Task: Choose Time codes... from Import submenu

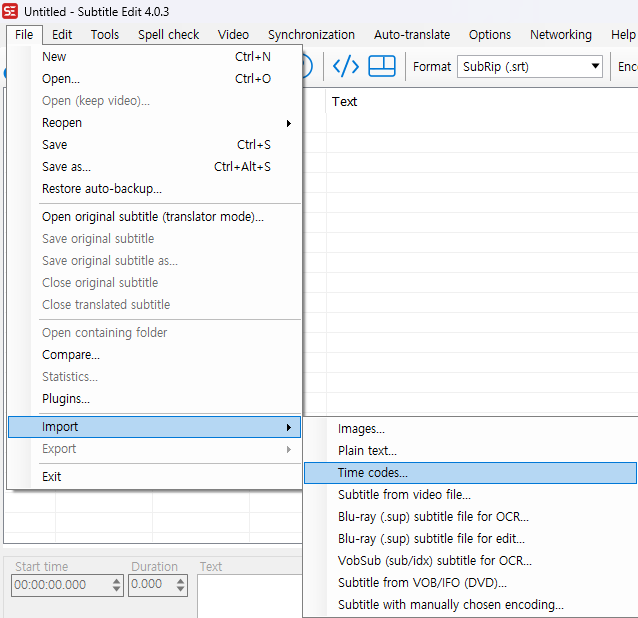Action: [x=372, y=473]
